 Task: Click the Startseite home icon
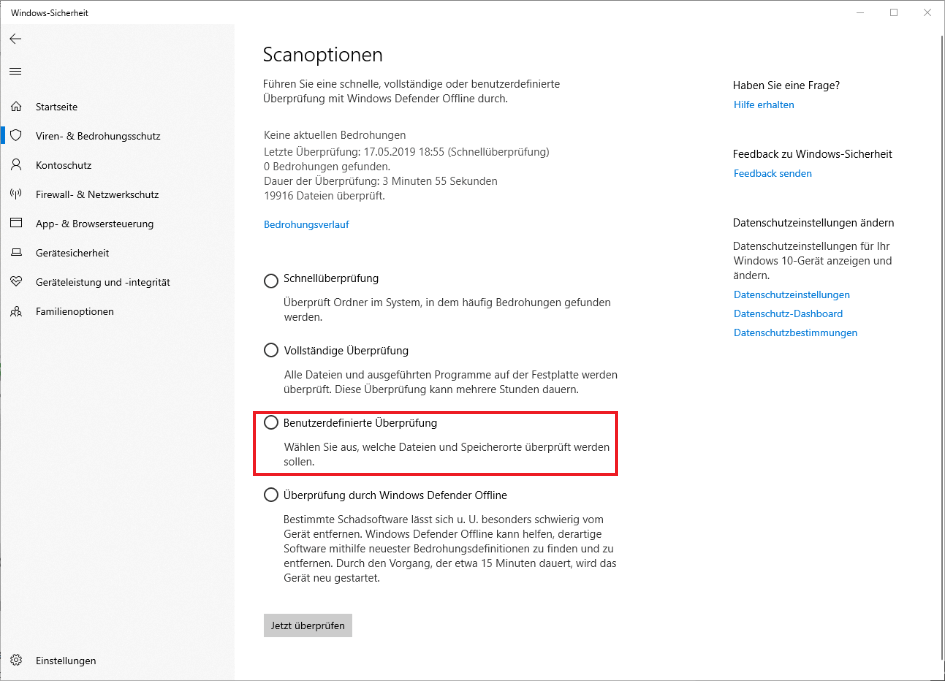point(16,106)
